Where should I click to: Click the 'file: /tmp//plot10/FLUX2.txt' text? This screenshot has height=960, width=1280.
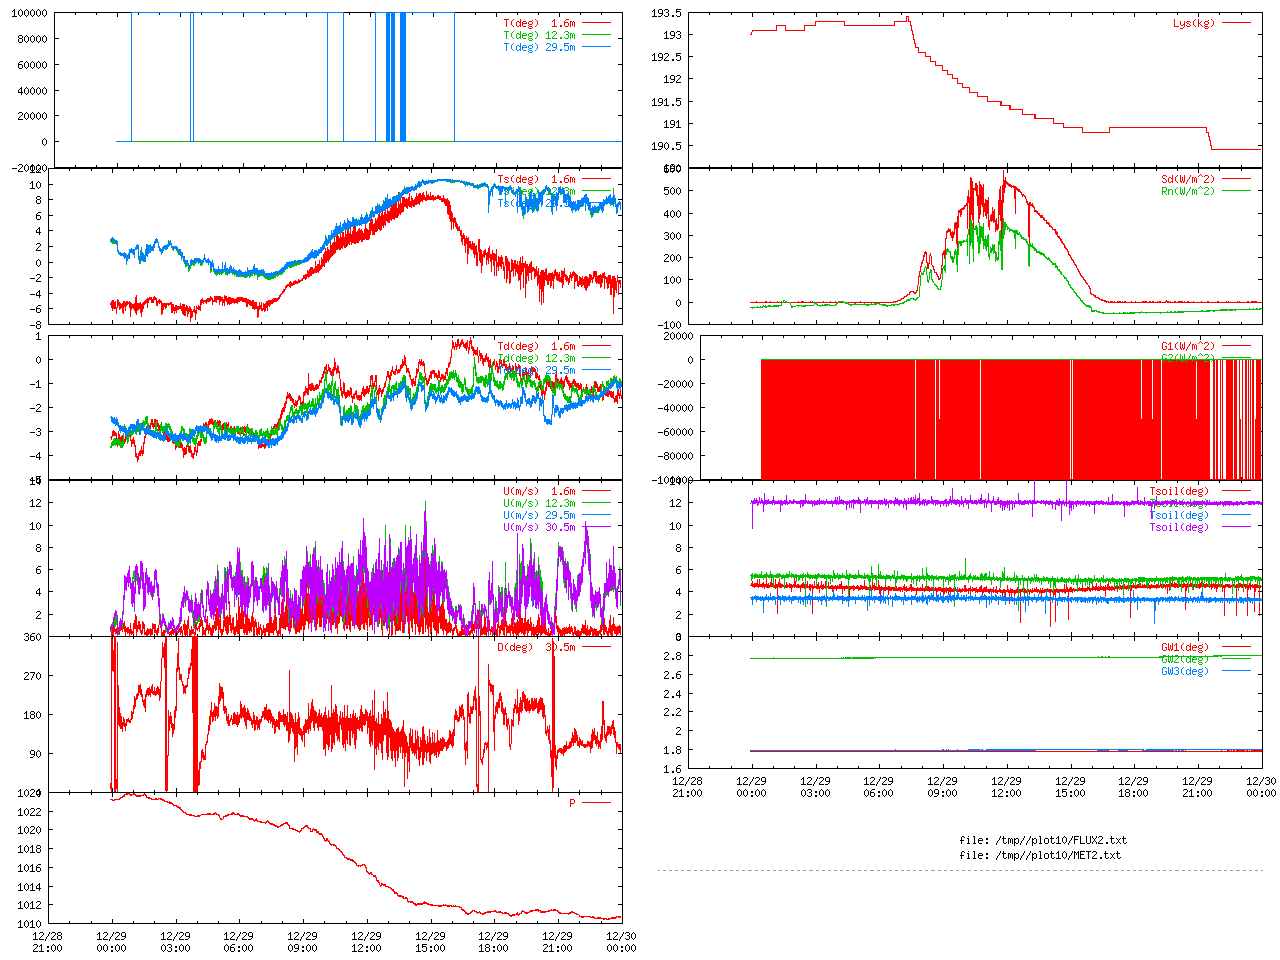[x=1043, y=841]
